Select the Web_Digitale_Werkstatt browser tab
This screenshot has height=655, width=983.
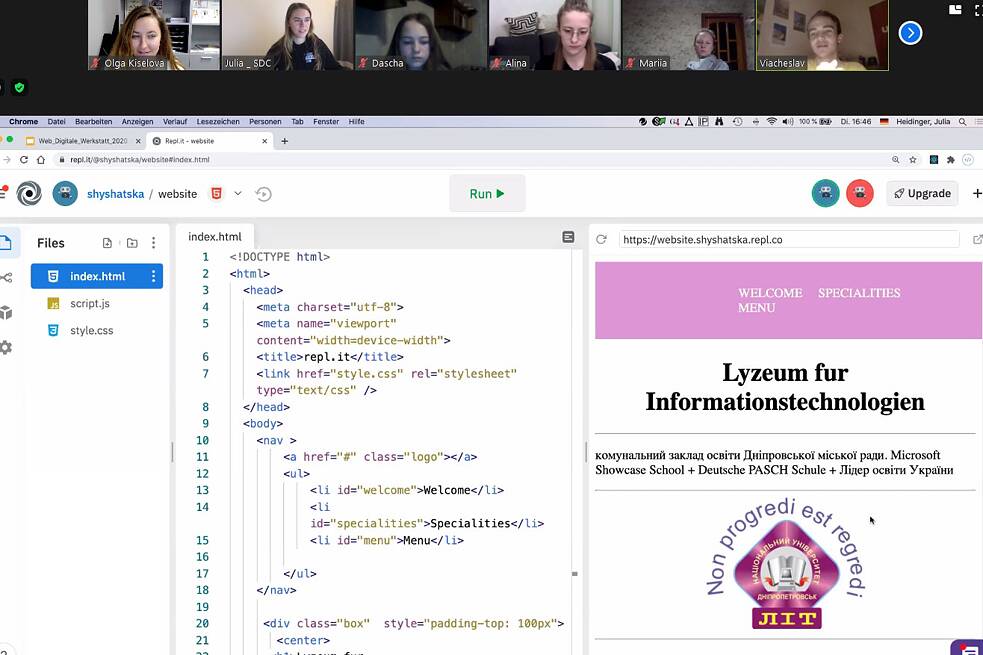tap(83, 141)
